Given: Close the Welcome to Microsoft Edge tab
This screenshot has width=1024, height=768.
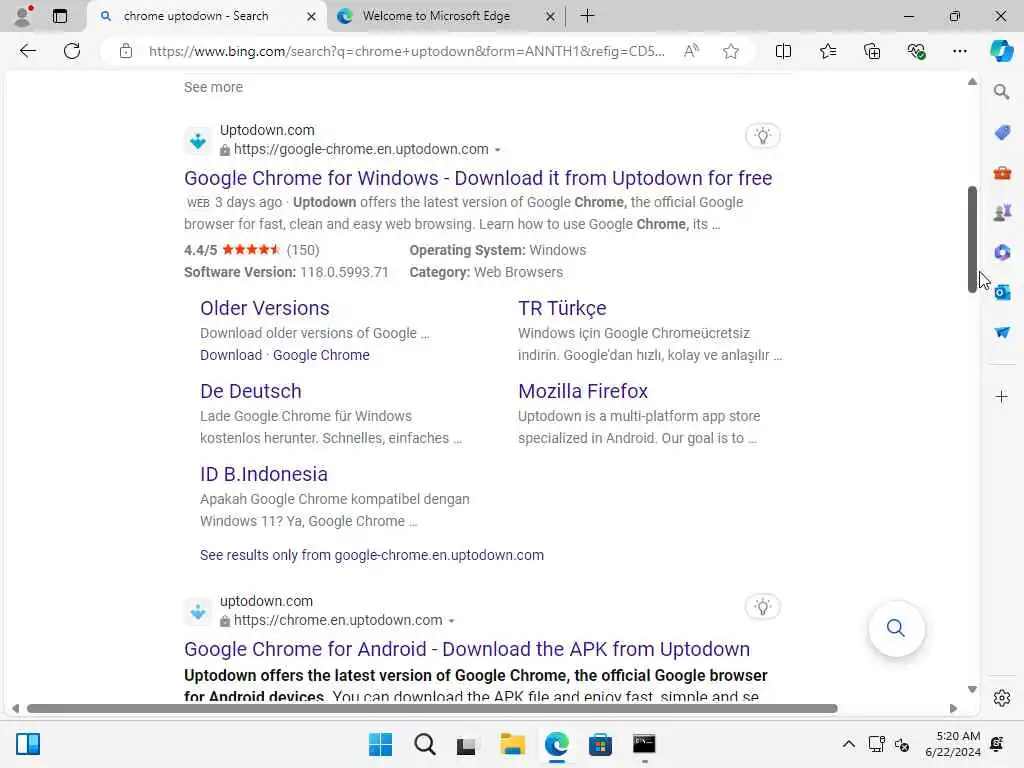Looking at the screenshot, I should tap(551, 16).
